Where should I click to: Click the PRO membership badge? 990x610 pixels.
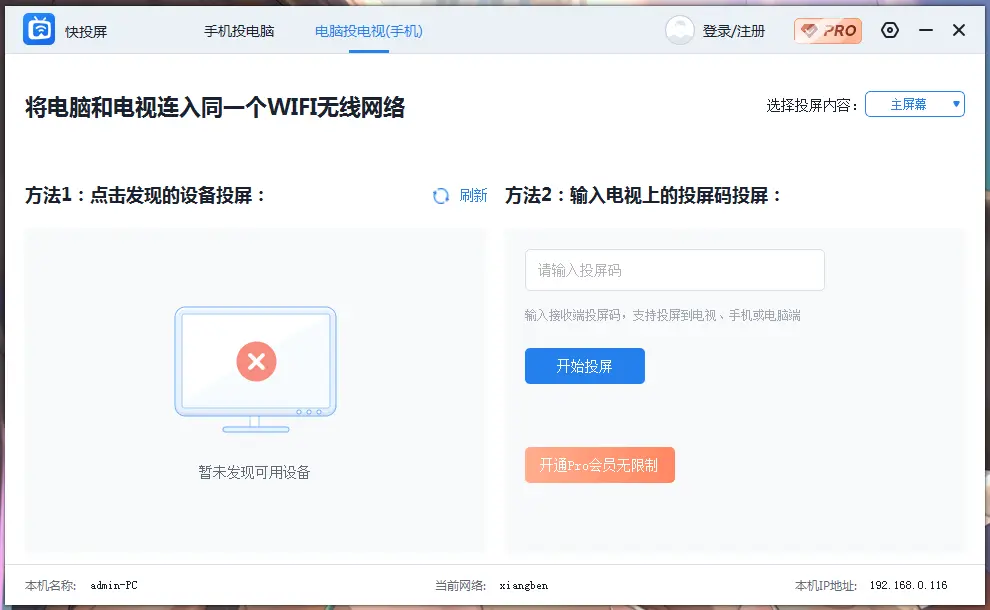tap(828, 30)
